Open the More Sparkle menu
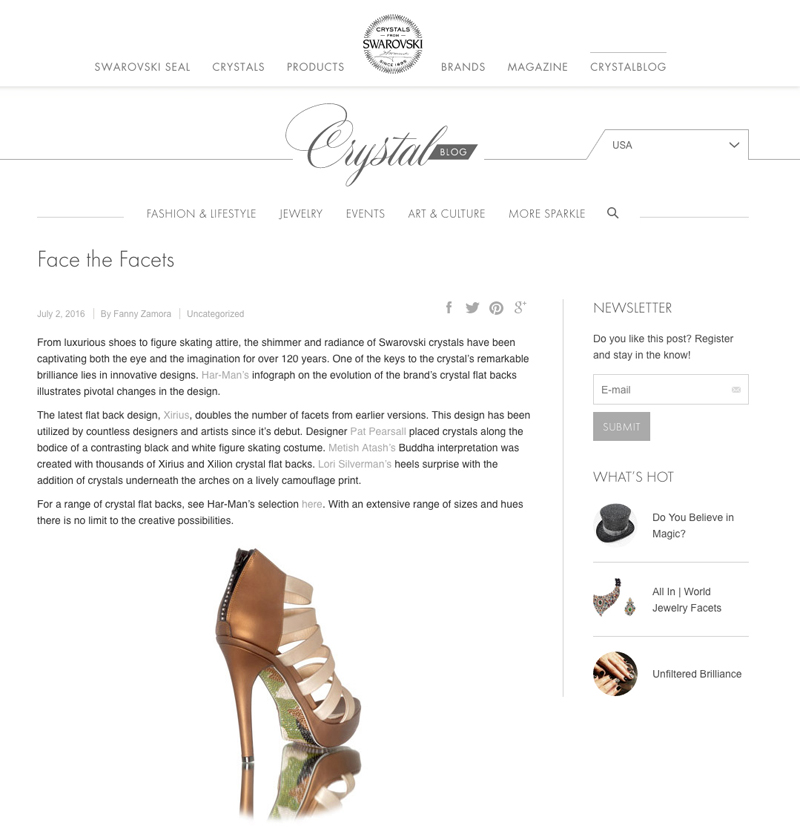800x840 pixels. point(547,214)
